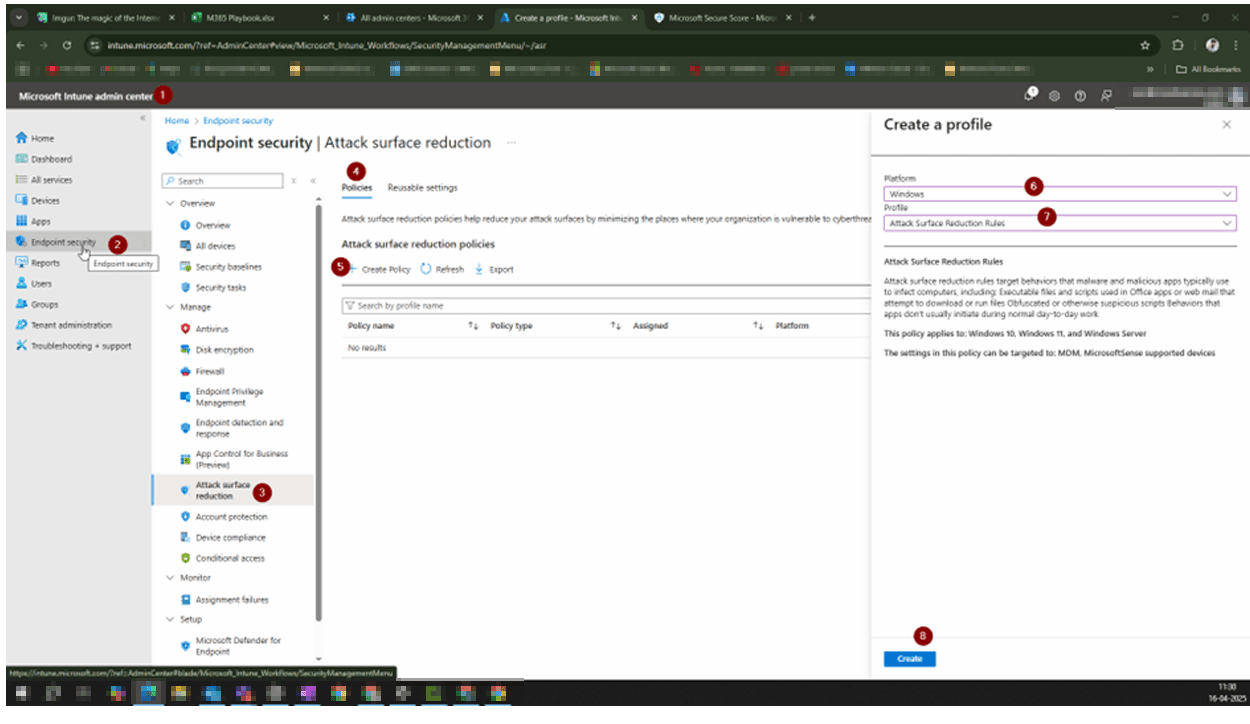
Task: Open Reports in left navigation
Action: point(38,263)
